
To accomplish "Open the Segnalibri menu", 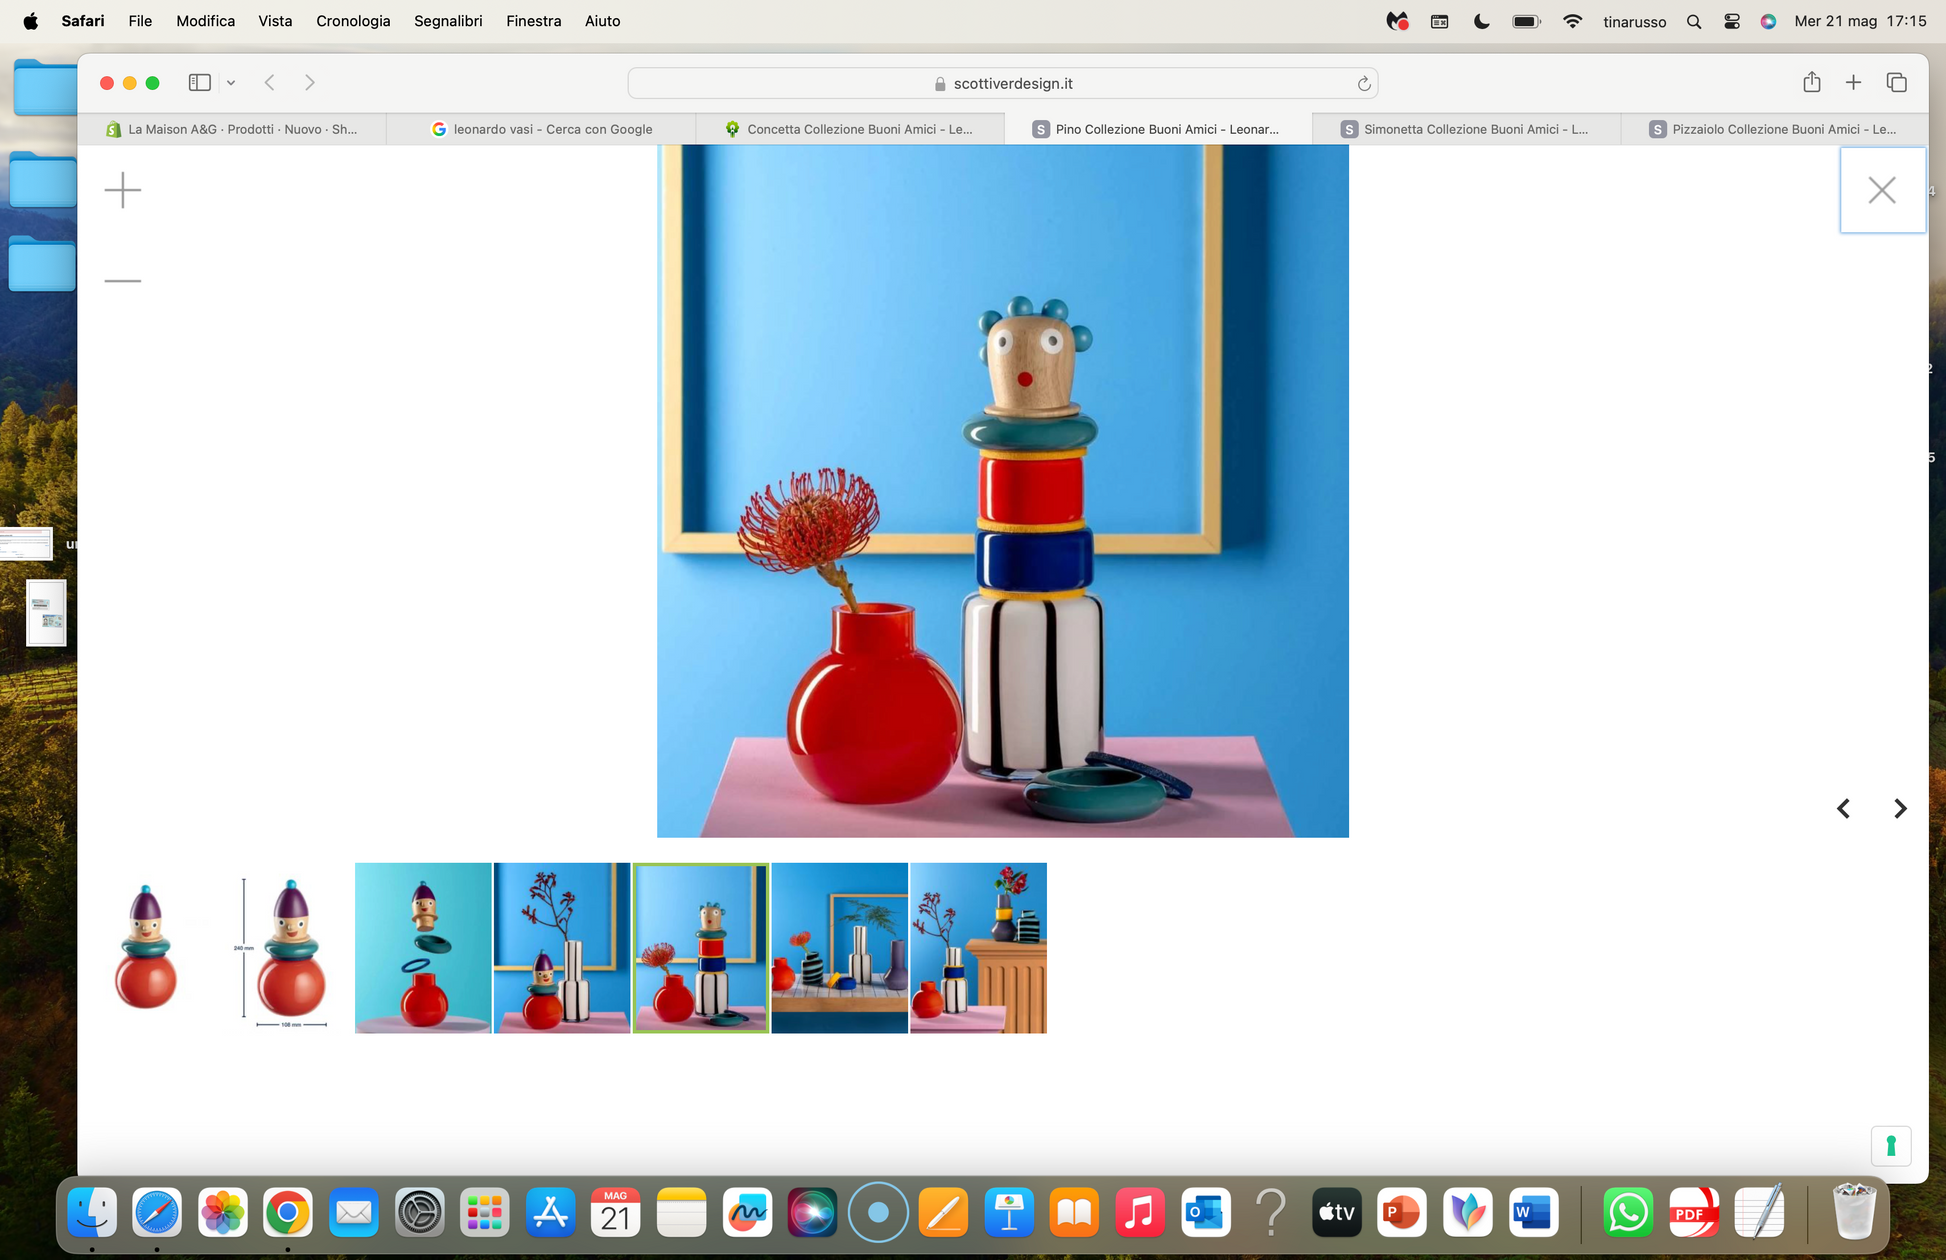I will 448,21.
